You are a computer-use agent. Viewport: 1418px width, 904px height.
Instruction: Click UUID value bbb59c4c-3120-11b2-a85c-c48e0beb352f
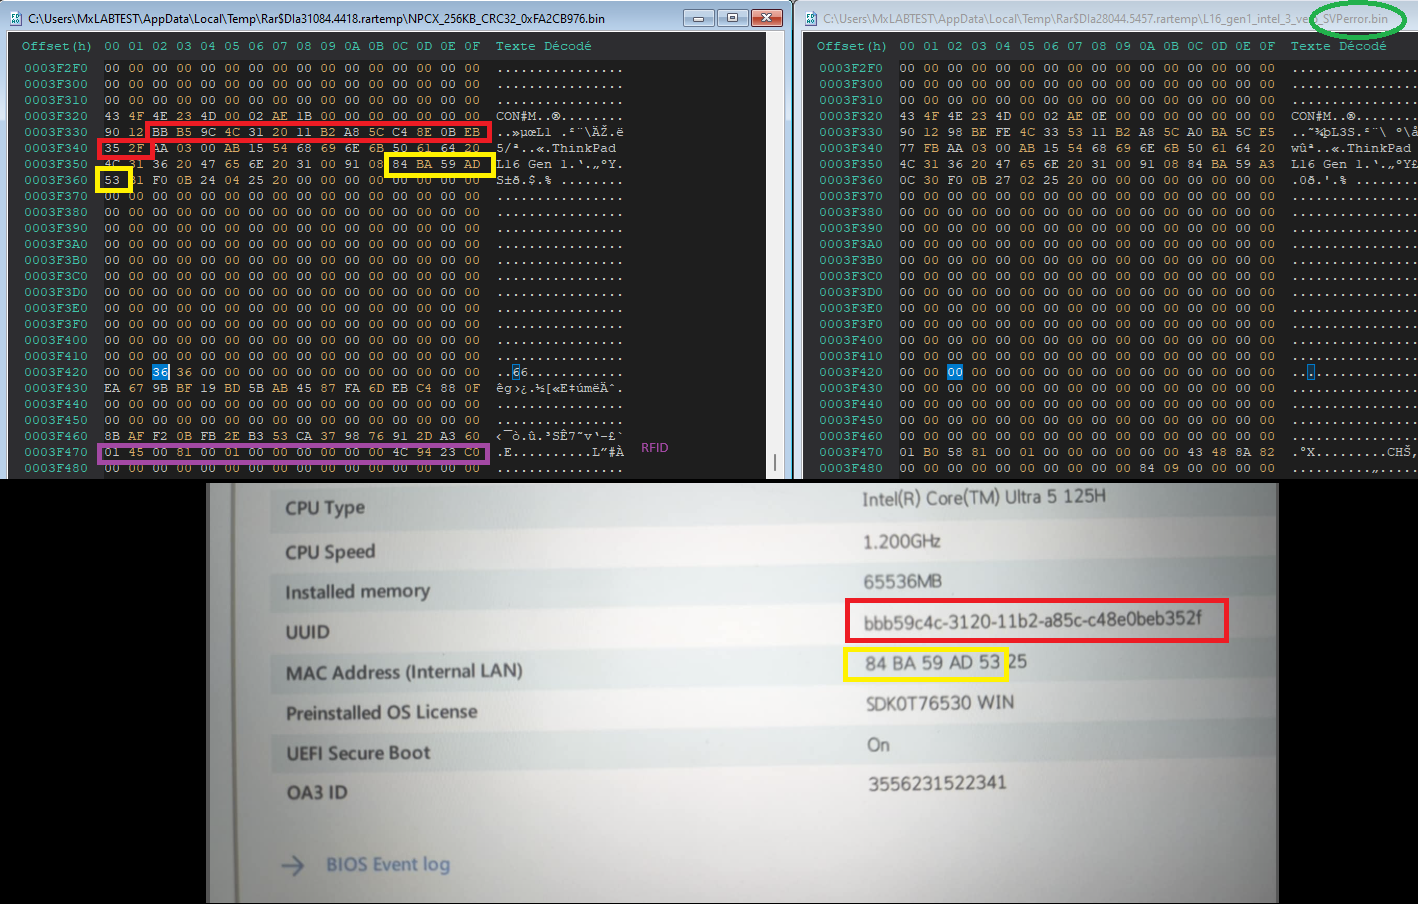[x=1033, y=620]
